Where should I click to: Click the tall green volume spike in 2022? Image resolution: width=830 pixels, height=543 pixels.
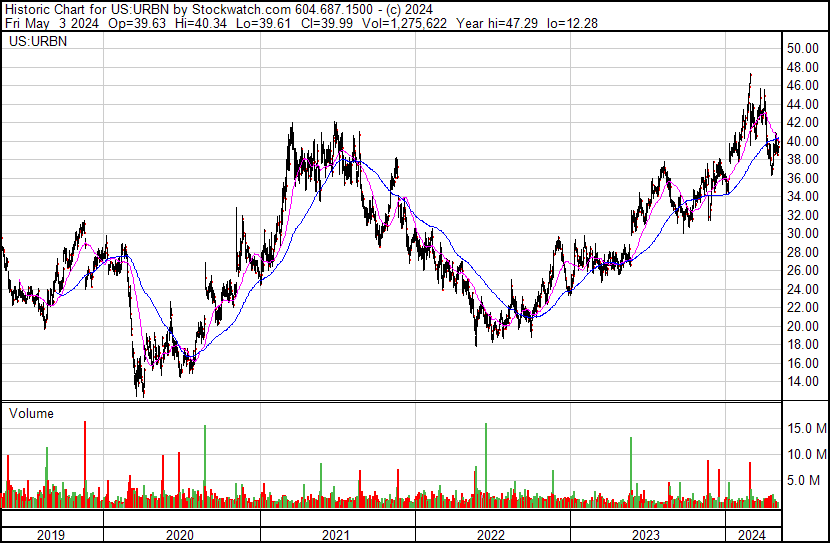(486, 466)
